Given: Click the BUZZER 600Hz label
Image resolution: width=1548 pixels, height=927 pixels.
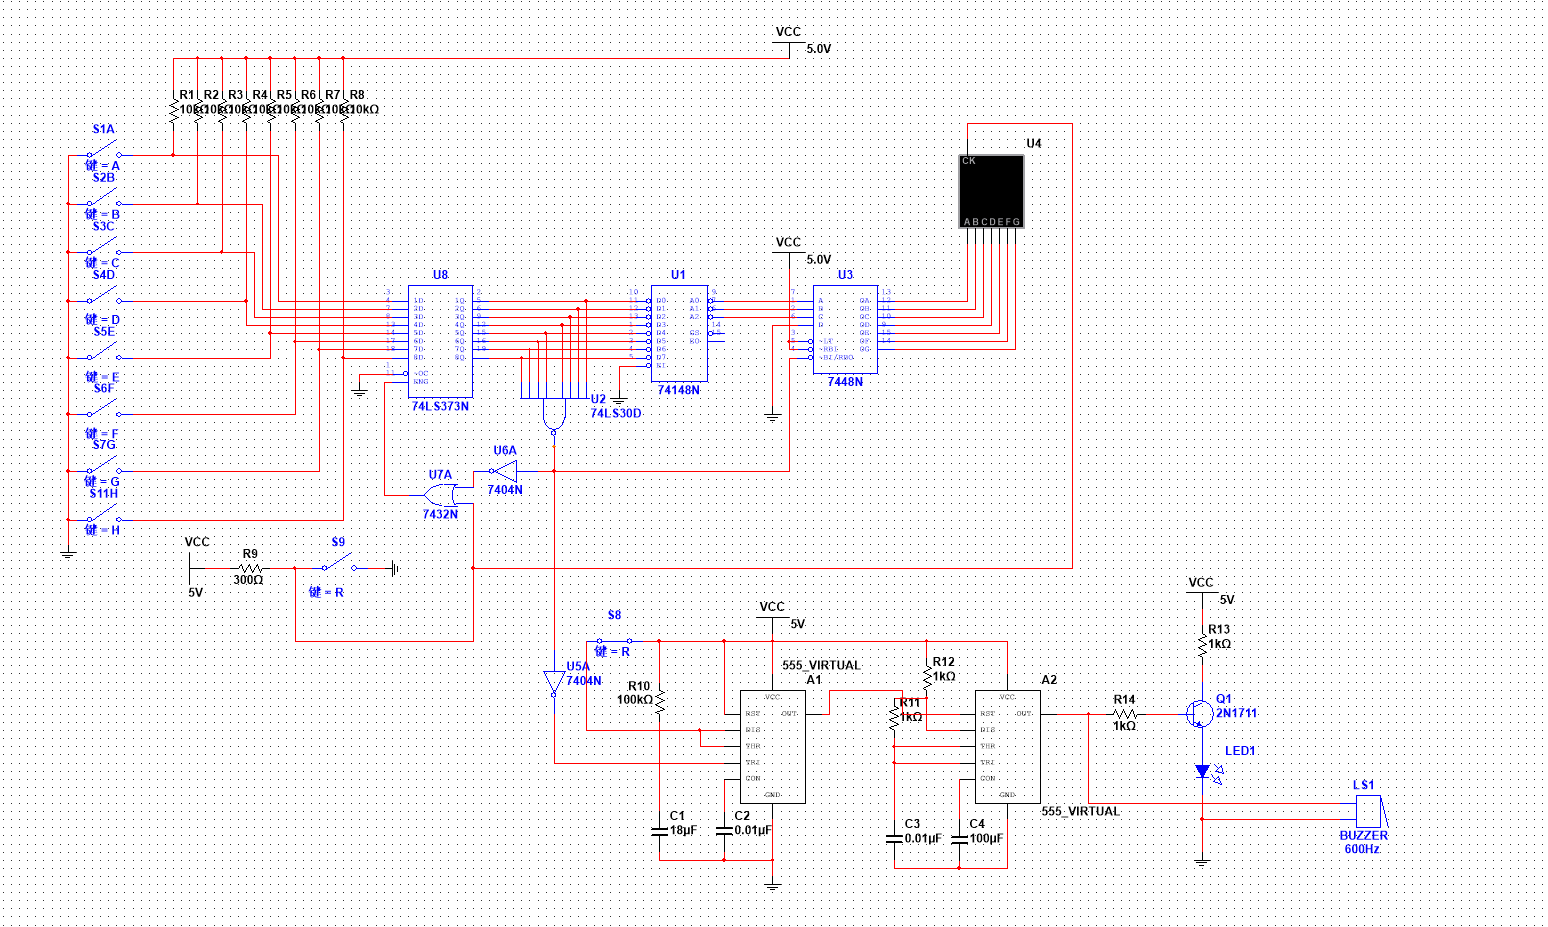Looking at the screenshot, I should [1364, 842].
